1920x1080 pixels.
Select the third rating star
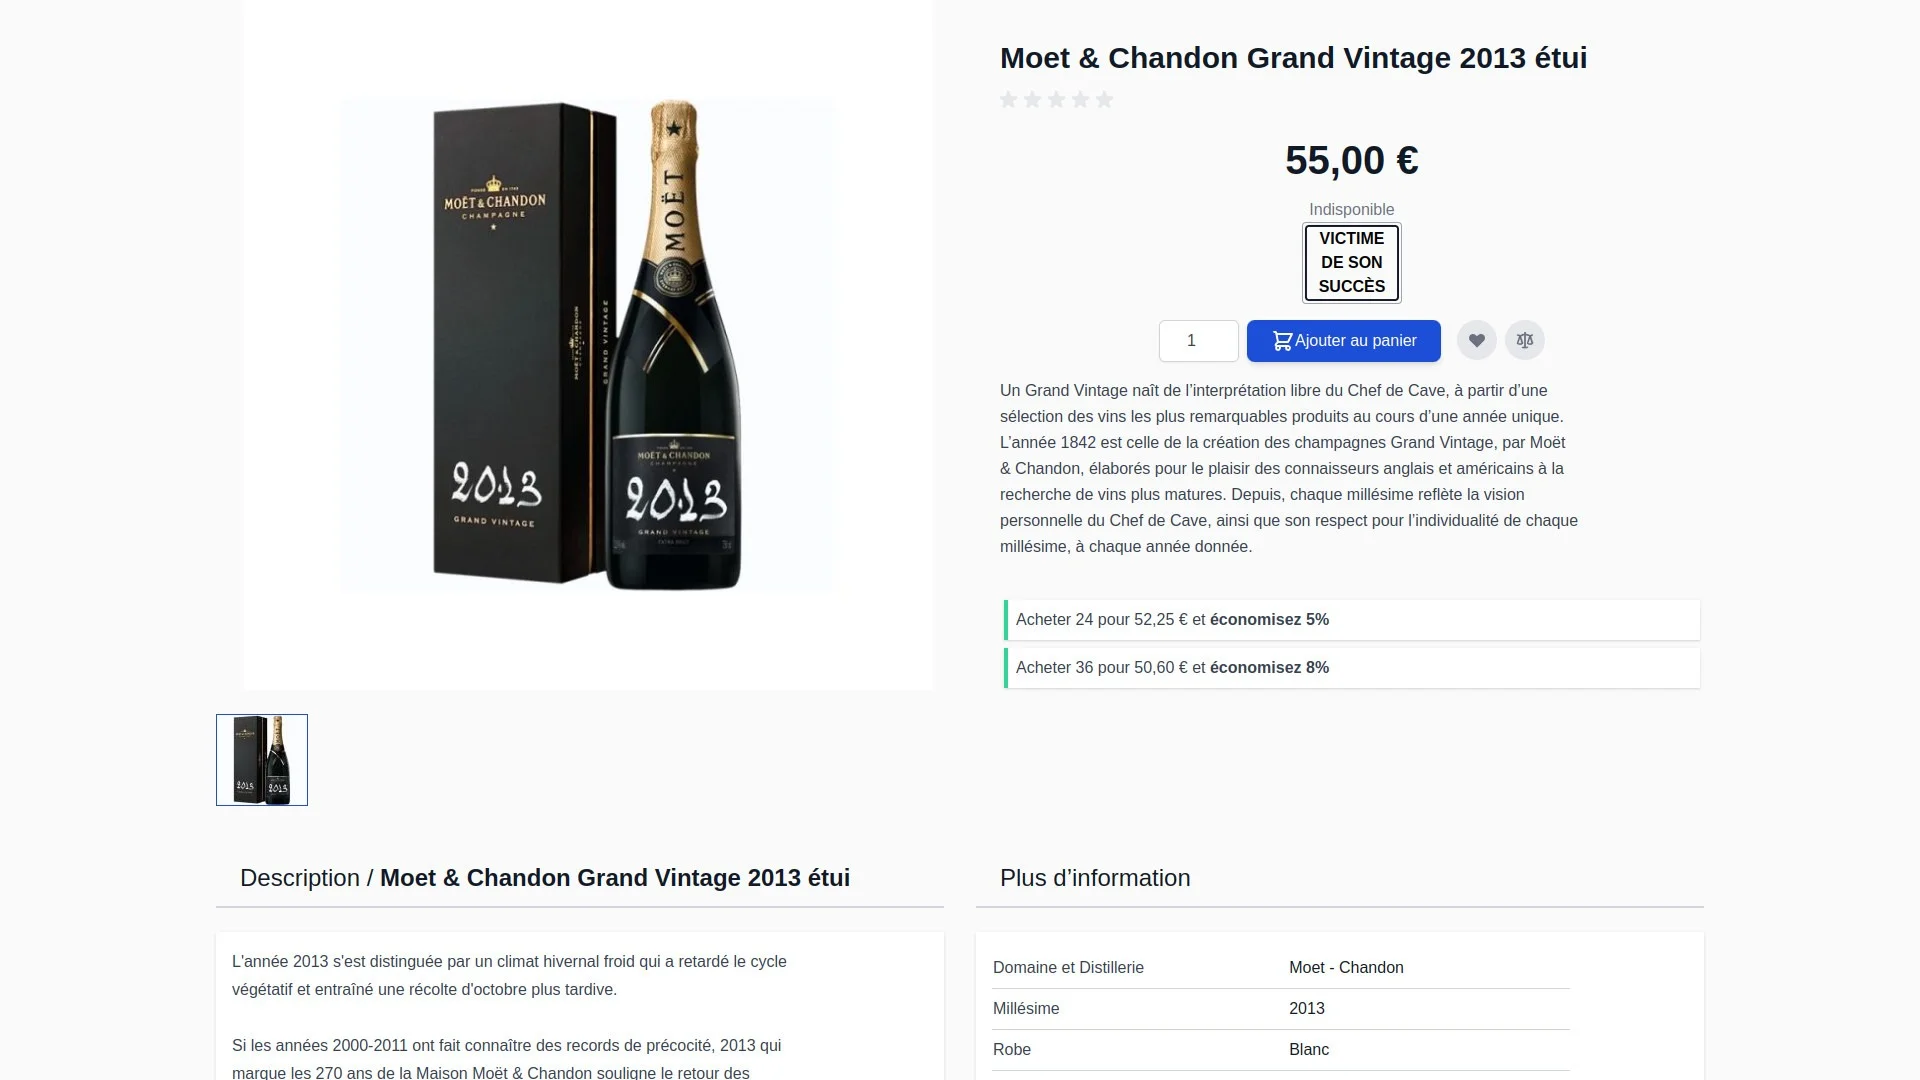(x=1056, y=99)
